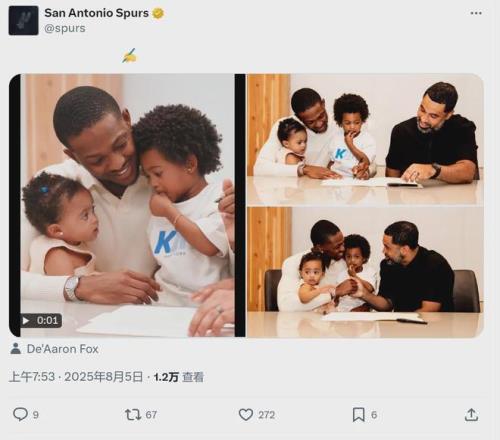Click the like count 272
The height and width of the screenshot is (440, 500).
tap(266, 415)
